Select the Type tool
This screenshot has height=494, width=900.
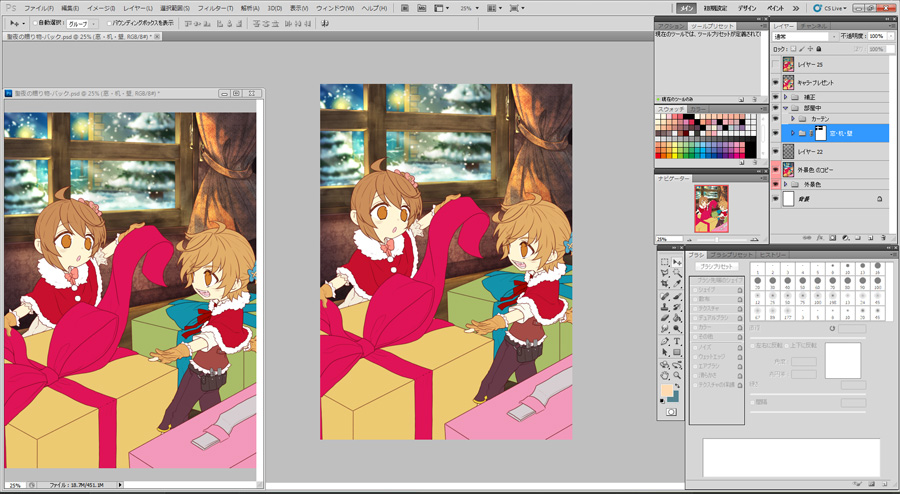pos(677,340)
